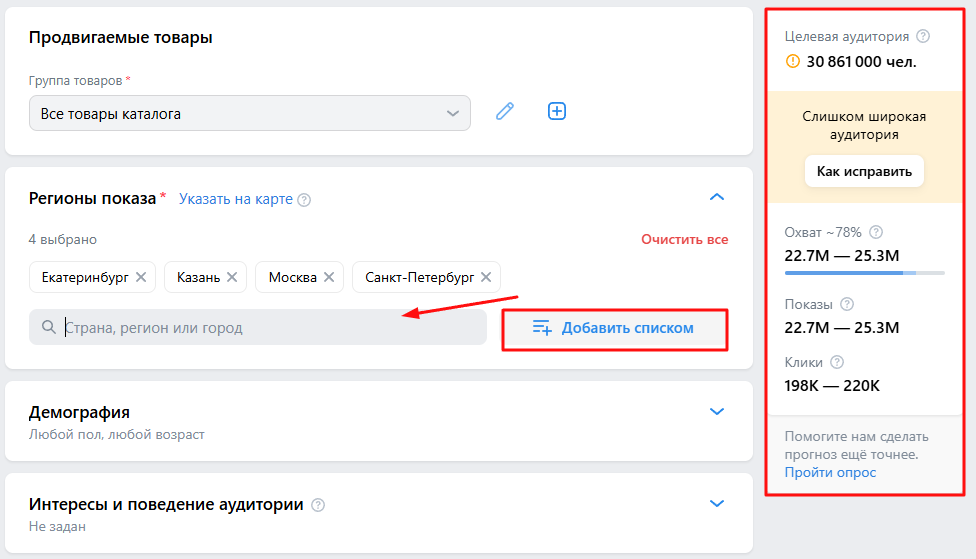Expand Демография section
The width and height of the screenshot is (976, 559).
[x=717, y=411]
